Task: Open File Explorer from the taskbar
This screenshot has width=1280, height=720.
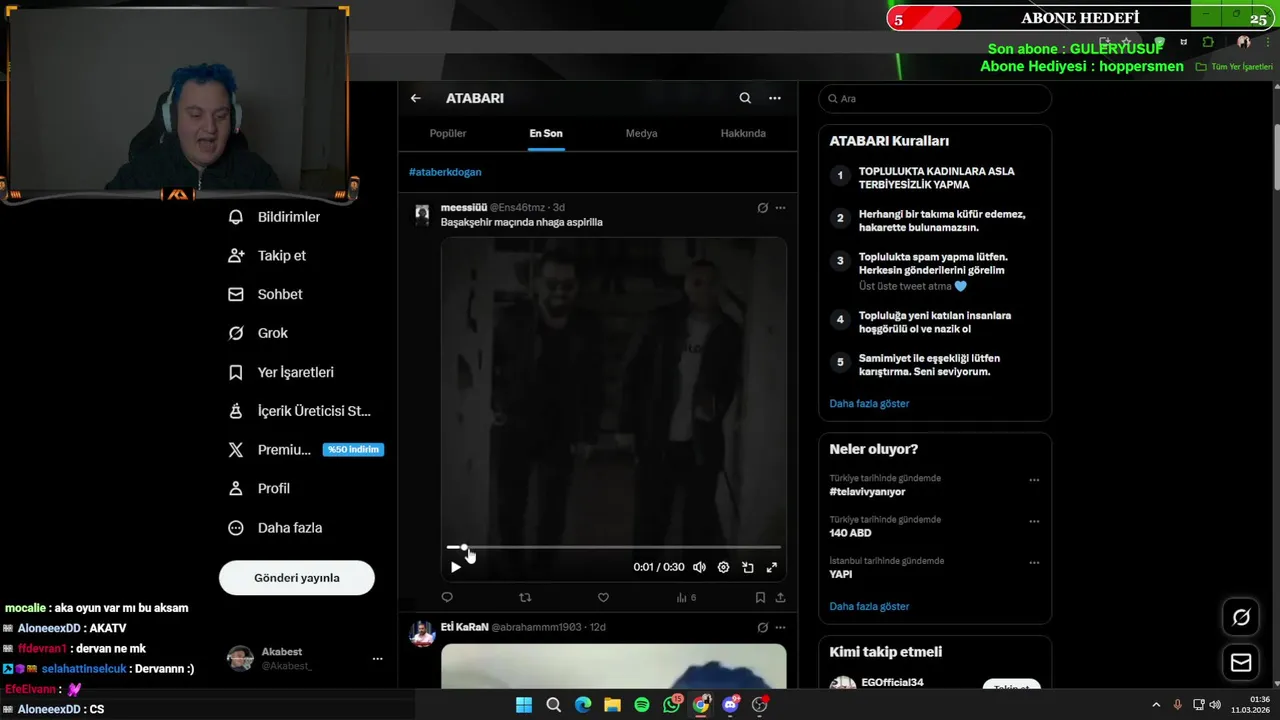Action: (x=612, y=705)
